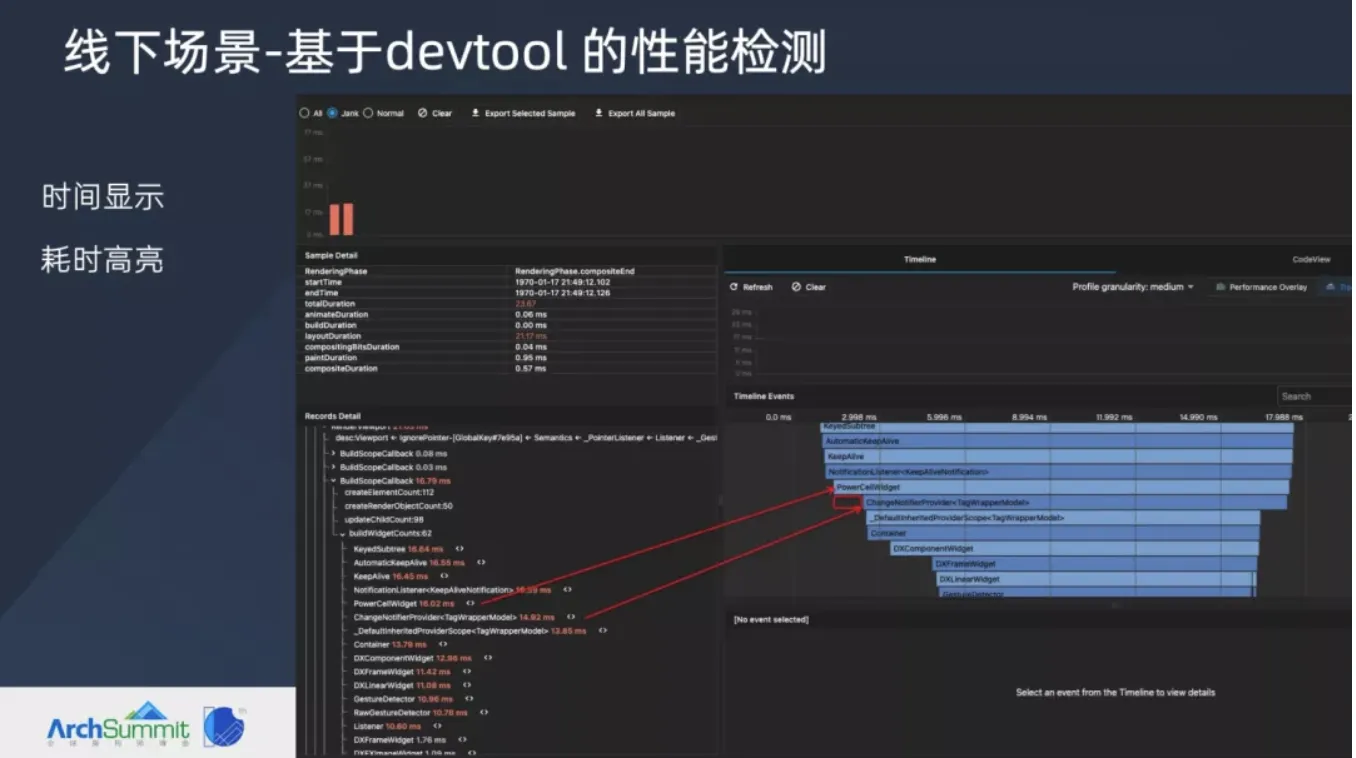Open the Profile granularity dropdown

point(1133,287)
